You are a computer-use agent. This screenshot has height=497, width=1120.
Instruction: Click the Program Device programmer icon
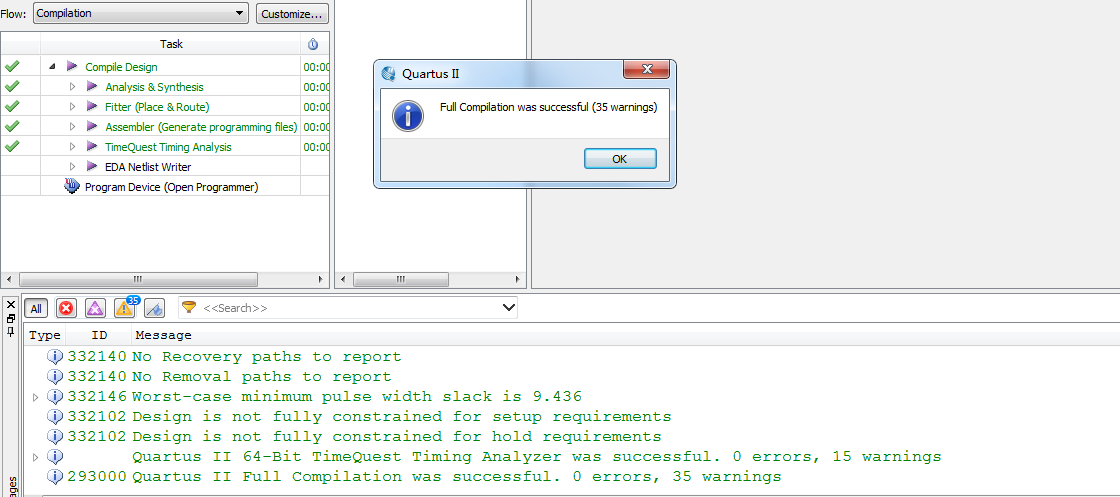(x=71, y=186)
